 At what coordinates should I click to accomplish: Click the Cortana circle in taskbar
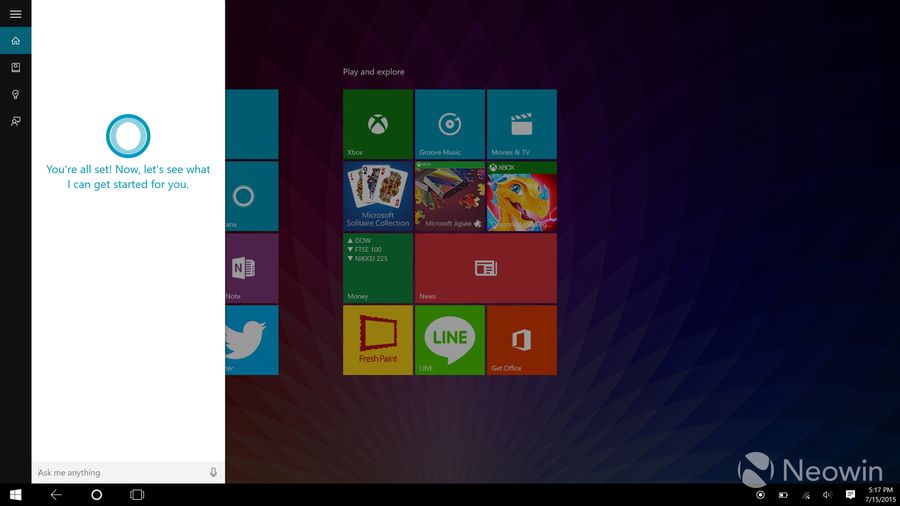[x=96, y=495]
